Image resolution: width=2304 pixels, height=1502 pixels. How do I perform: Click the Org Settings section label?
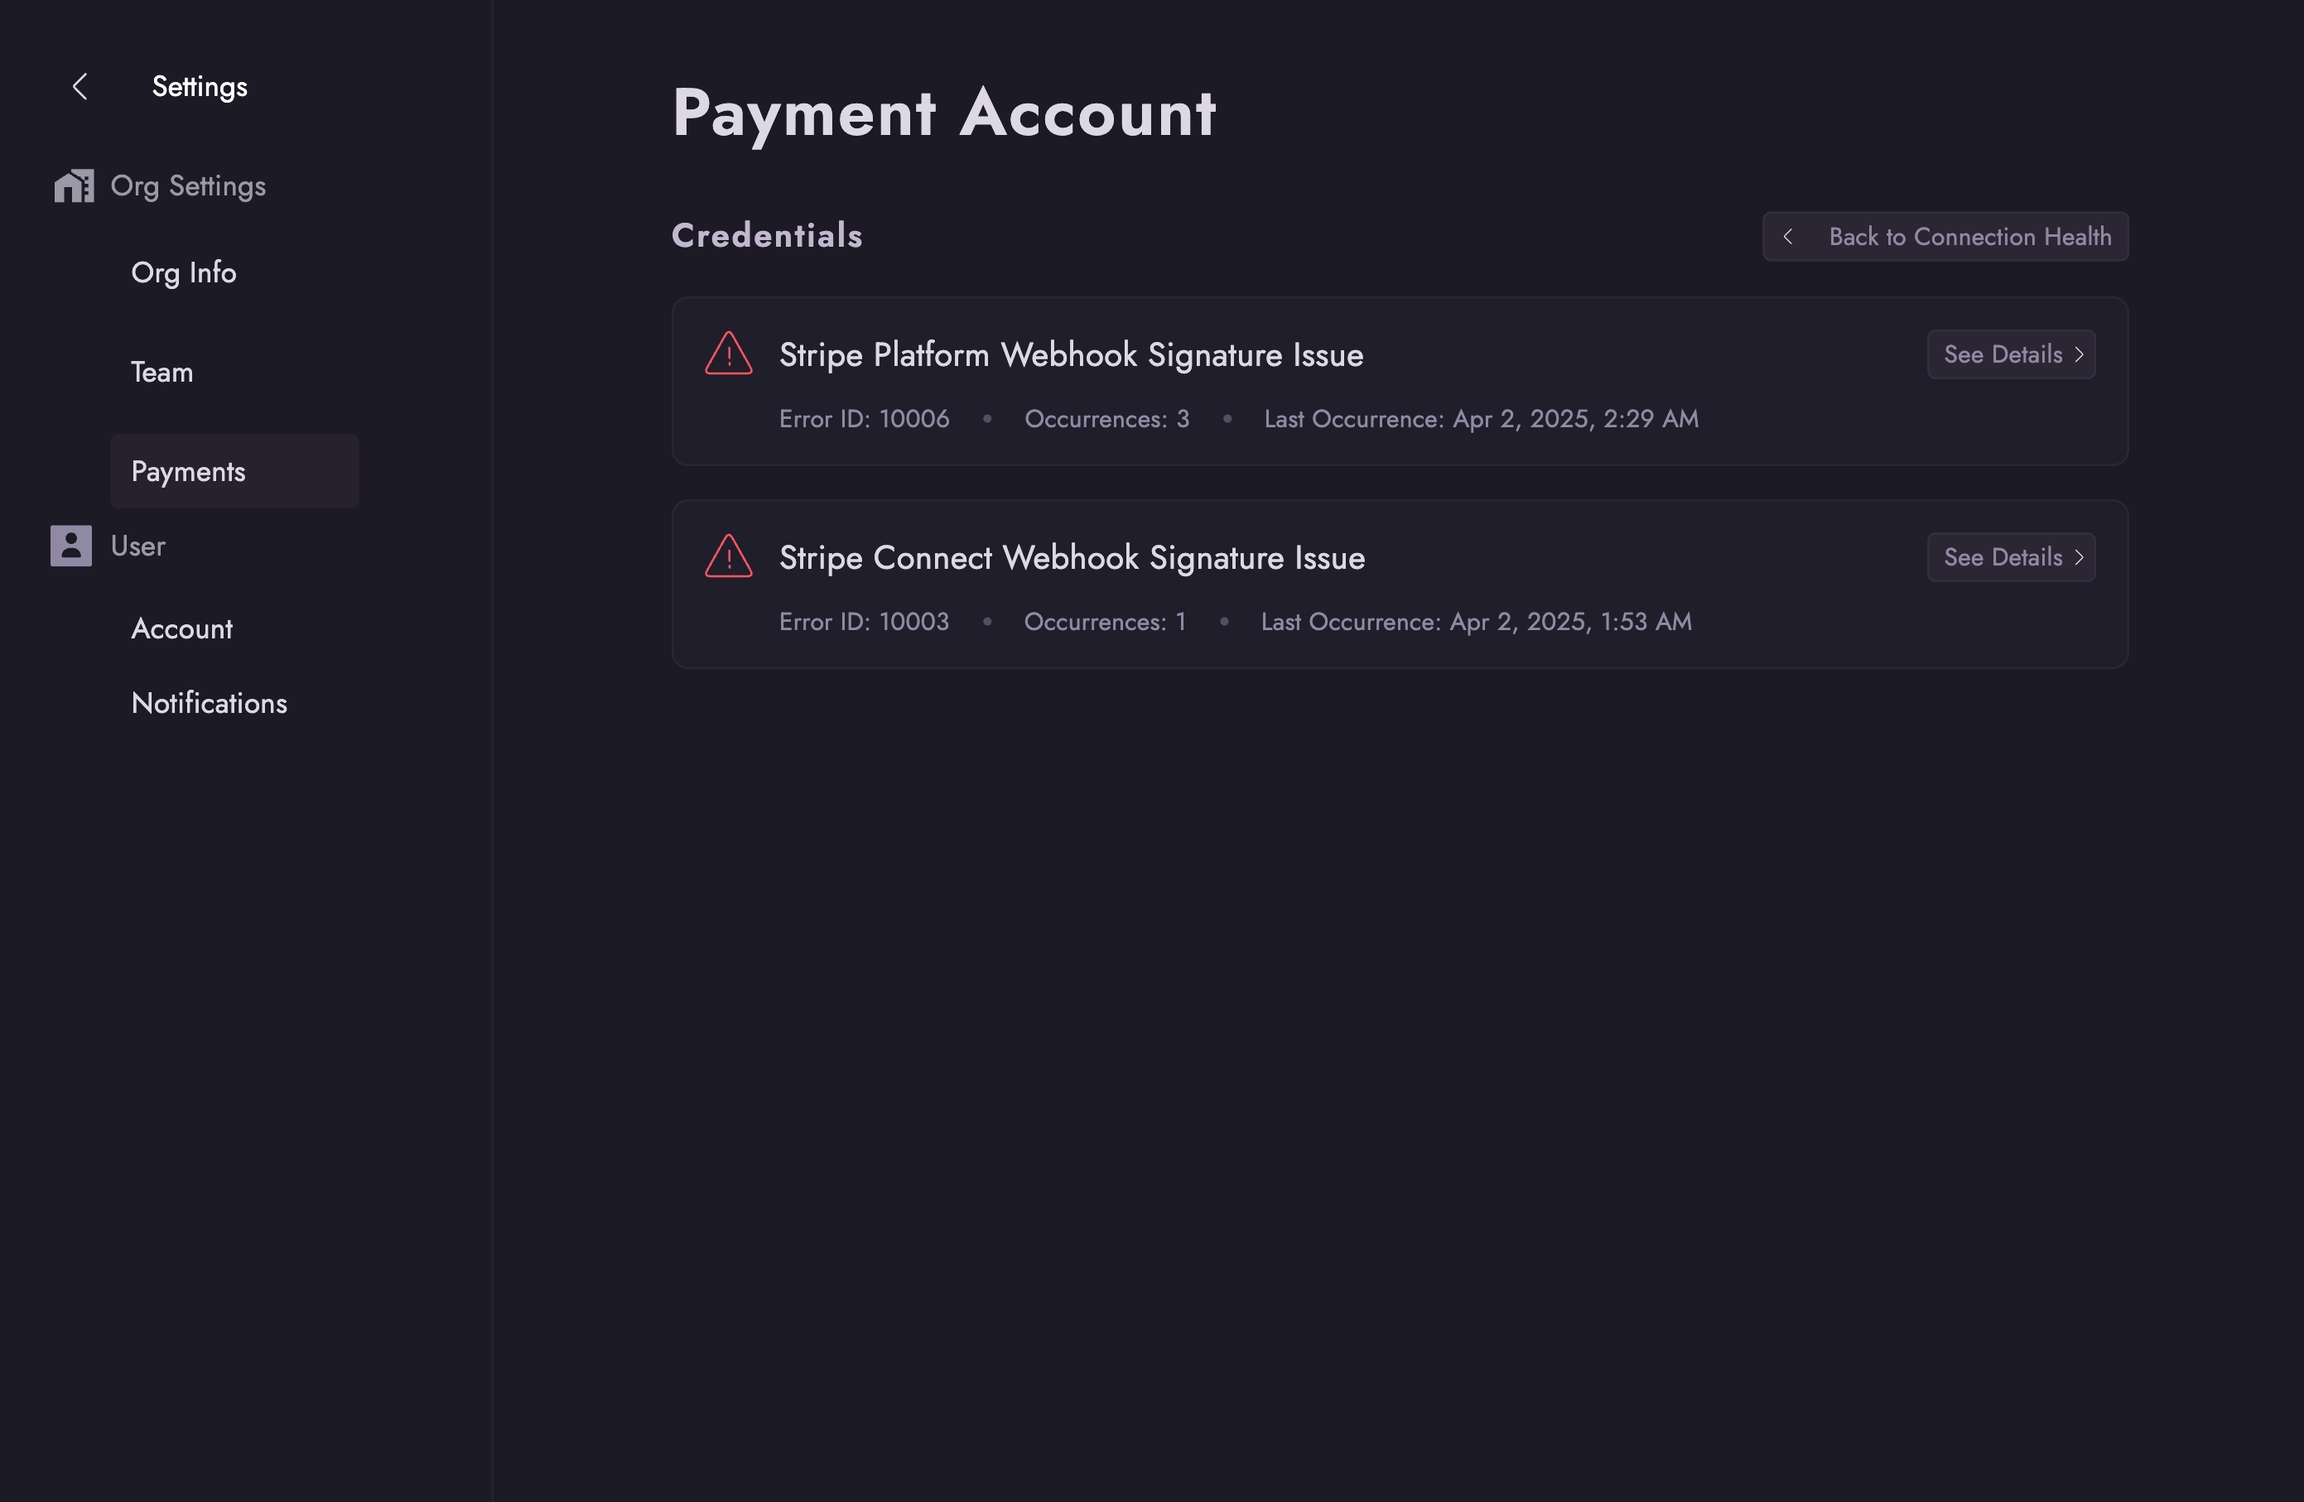tap(188, 186)
